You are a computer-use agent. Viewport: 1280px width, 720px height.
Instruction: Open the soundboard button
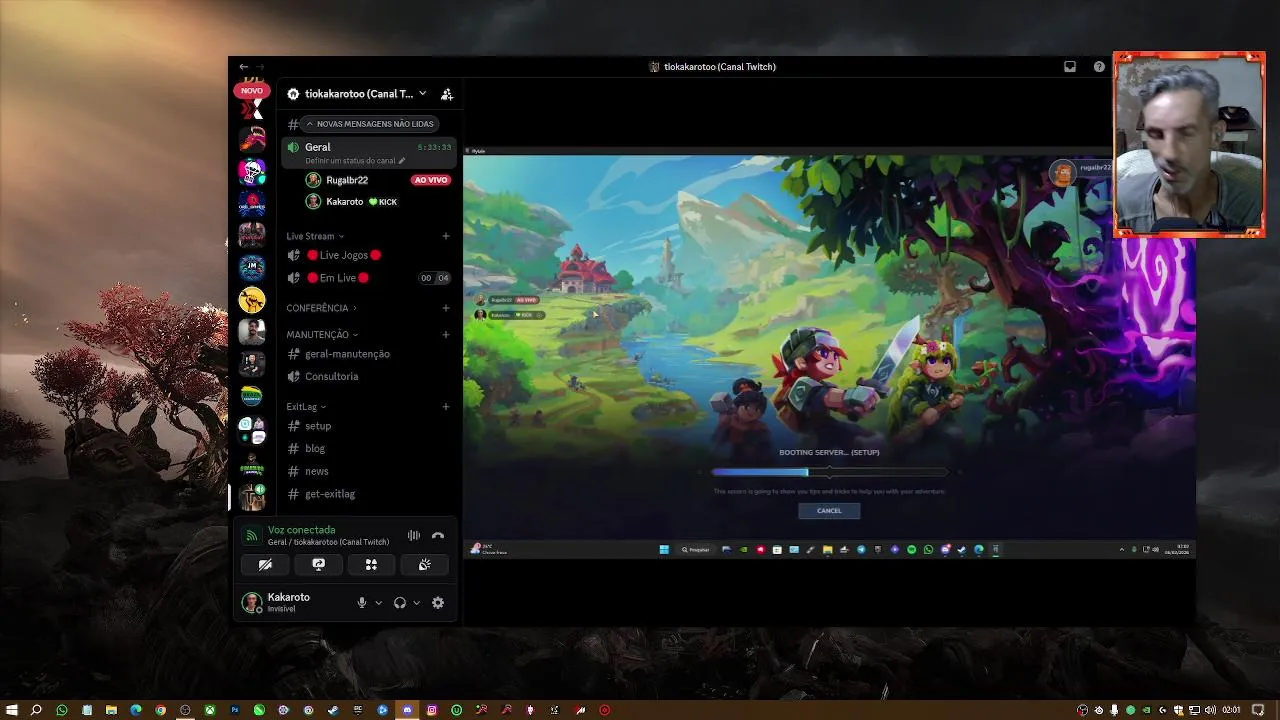tap(425, 565)
